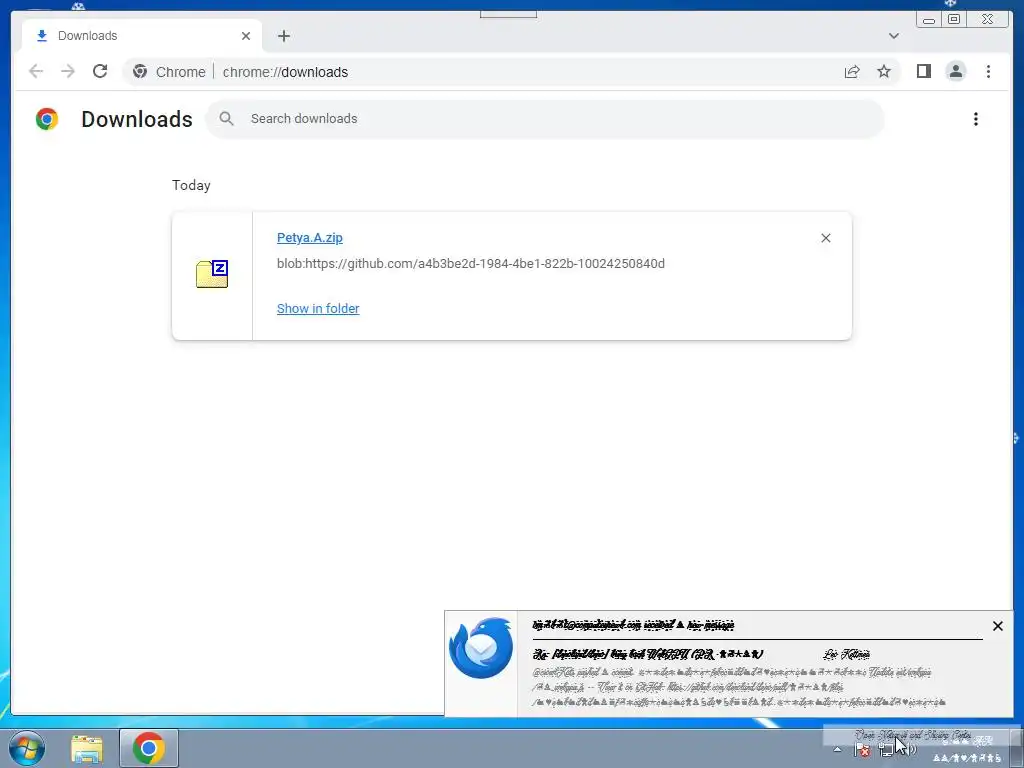Open the site info Chrome icon in the address bar

click(140, 71)
